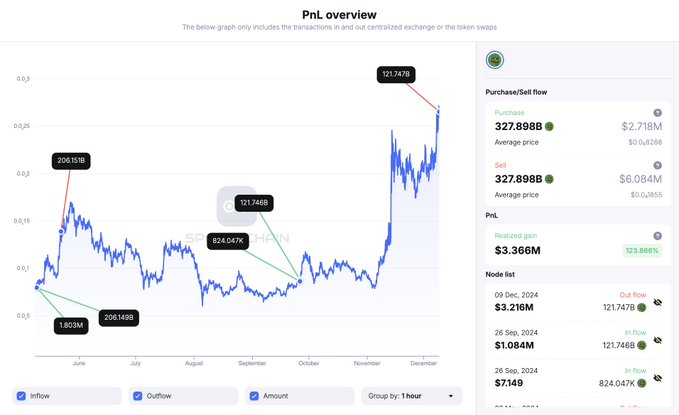Hide the $1.084M inflow node
Image resolution: width=679 pixels, height=415 pixels.
coord(658,340)
